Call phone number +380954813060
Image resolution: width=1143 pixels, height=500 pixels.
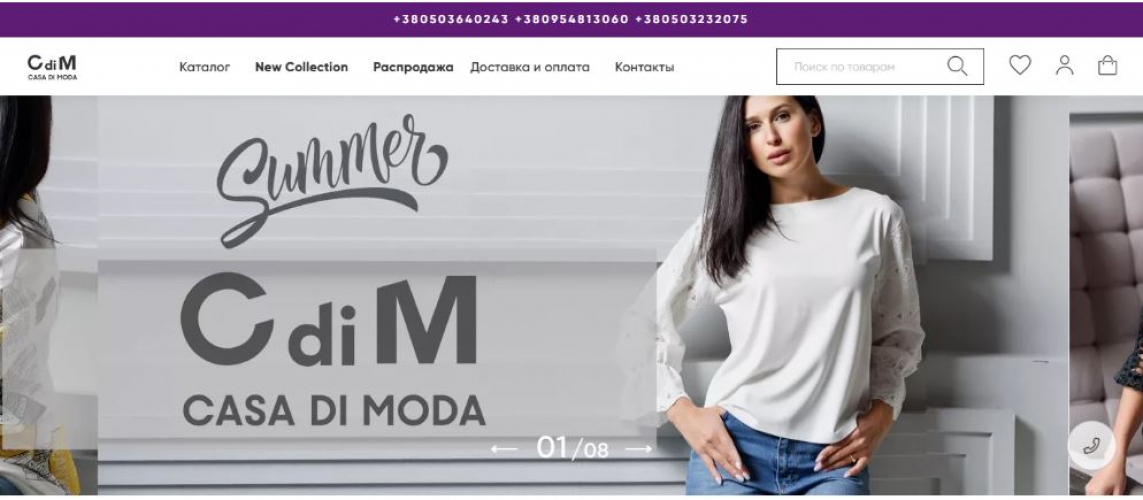(x=571, y=19)
